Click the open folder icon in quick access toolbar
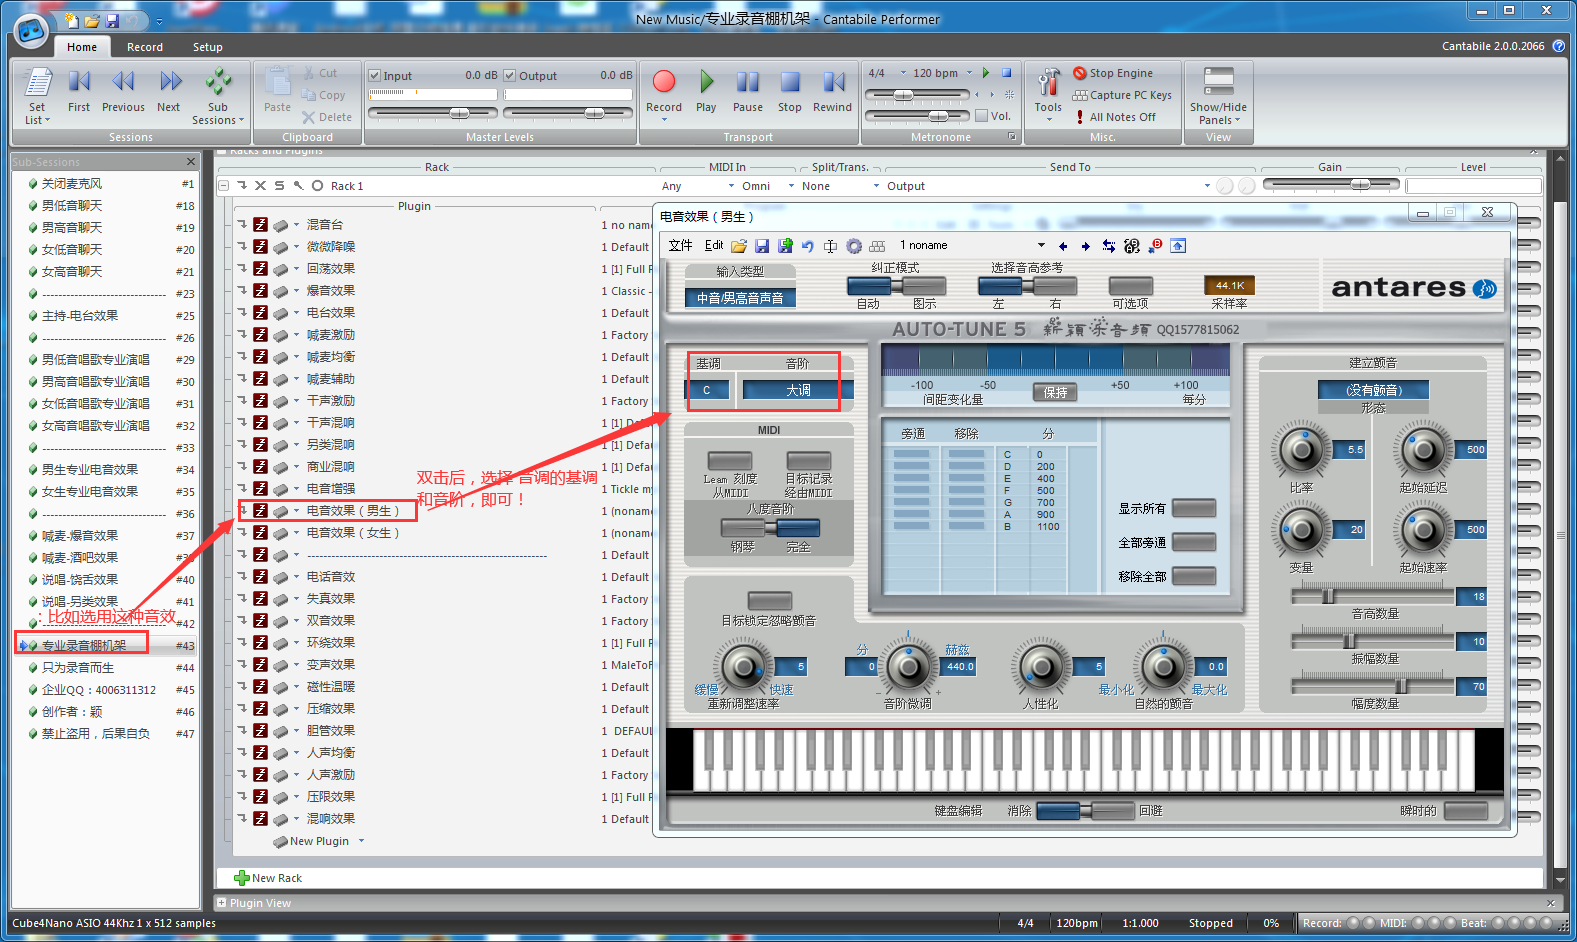This screenshot has width=1577, height=942. (x=92, y=20)
